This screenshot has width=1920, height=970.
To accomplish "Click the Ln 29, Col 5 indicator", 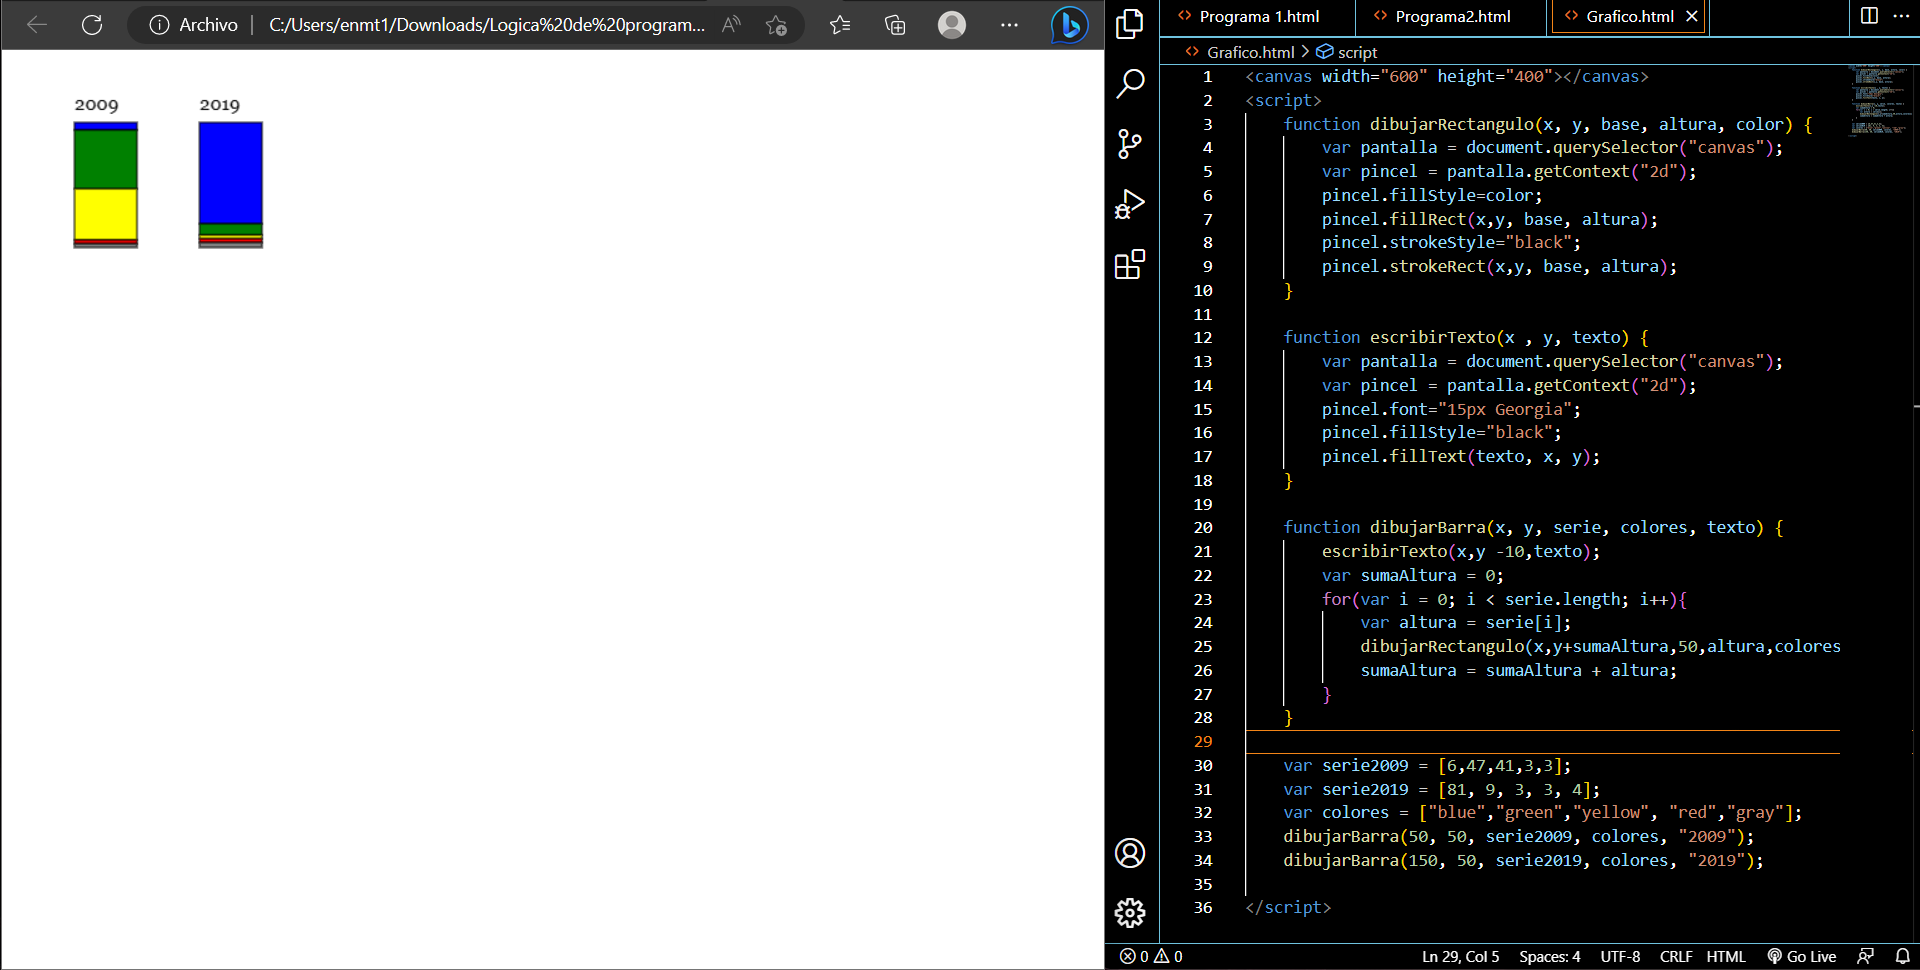I will tap(1460, 956).
